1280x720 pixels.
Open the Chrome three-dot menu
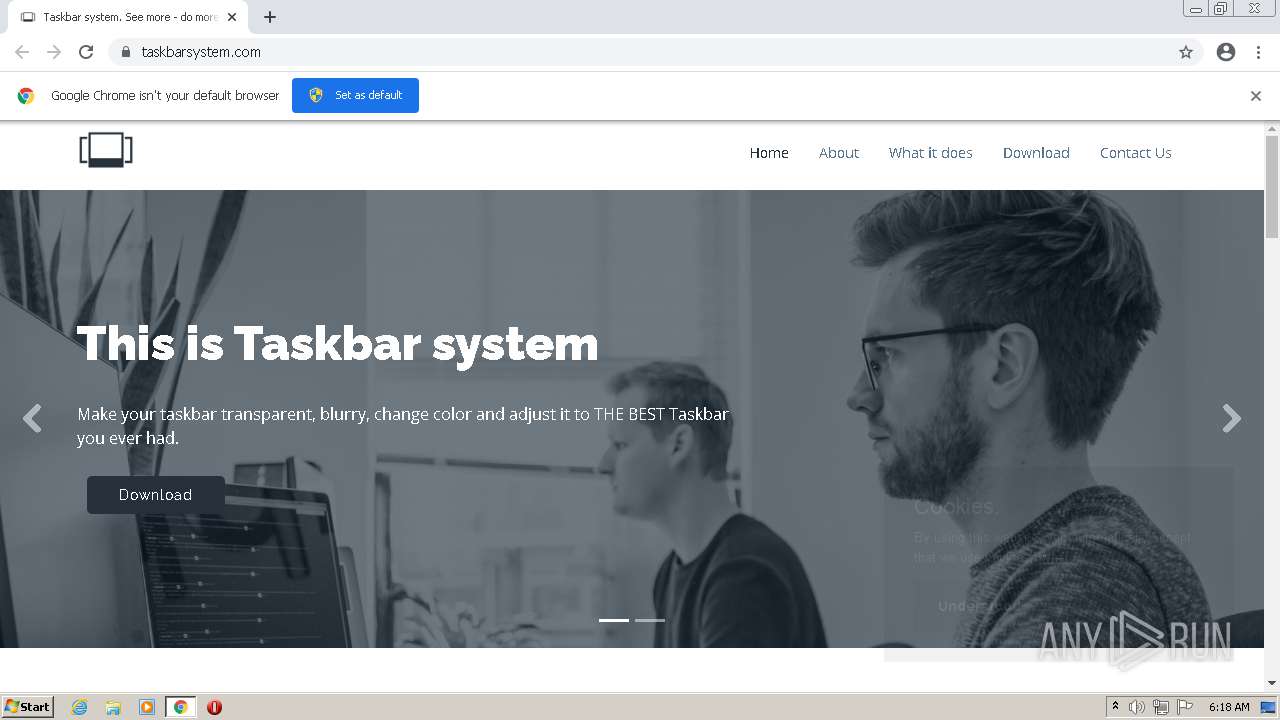click(1258, 52)
